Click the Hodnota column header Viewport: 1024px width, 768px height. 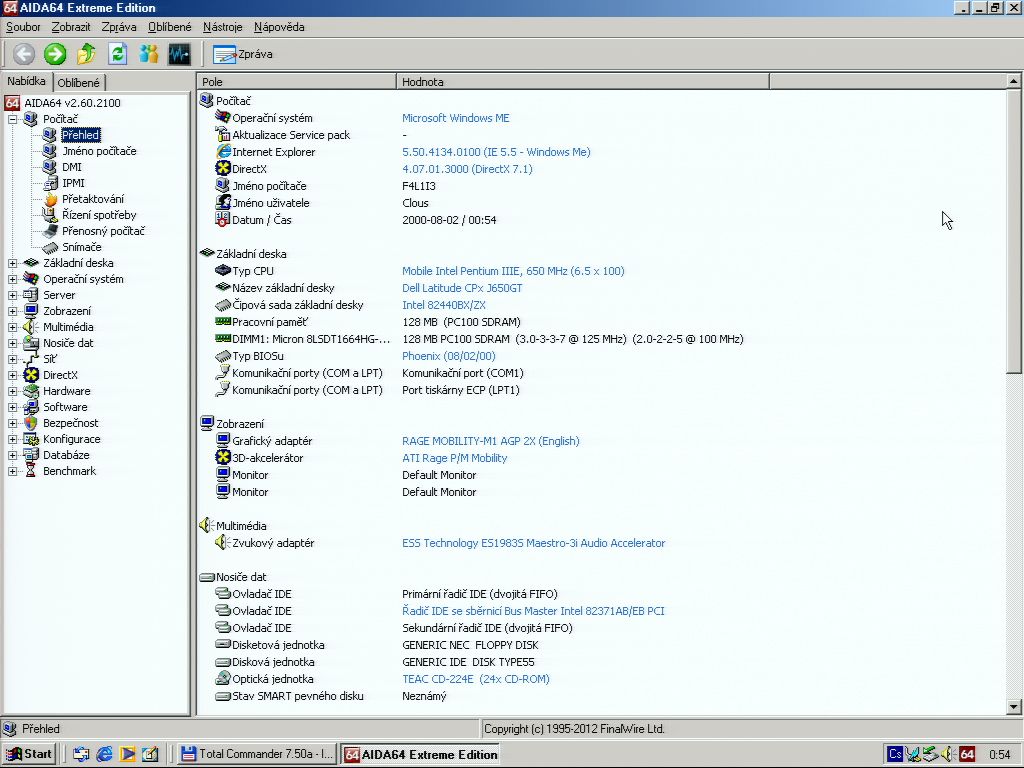(x=583, y=82)
